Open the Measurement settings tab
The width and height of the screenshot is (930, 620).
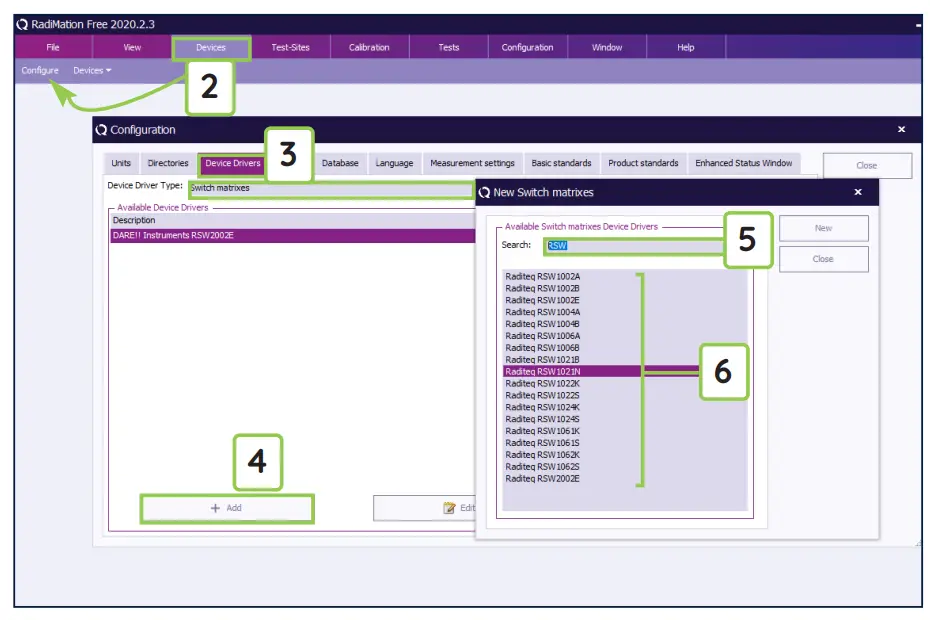(472, 163)
